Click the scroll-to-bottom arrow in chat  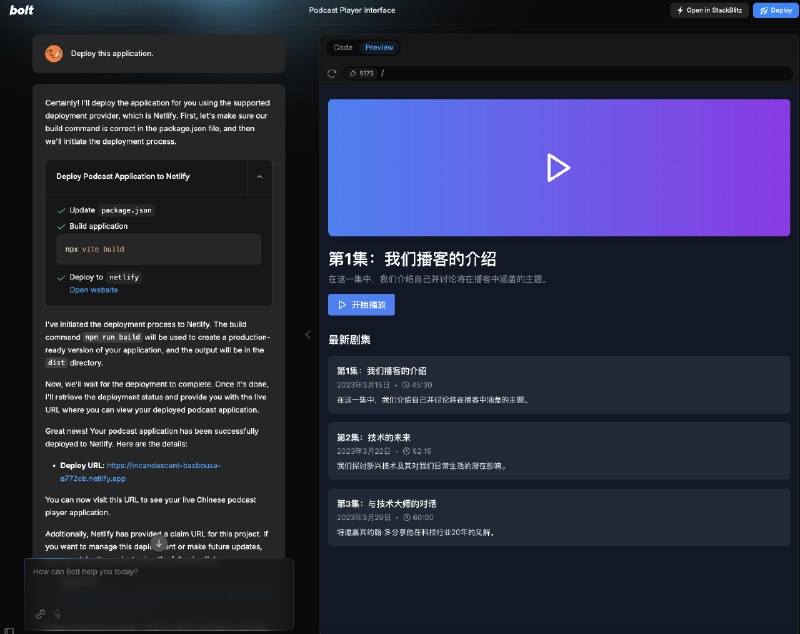[x=159, y=544]
